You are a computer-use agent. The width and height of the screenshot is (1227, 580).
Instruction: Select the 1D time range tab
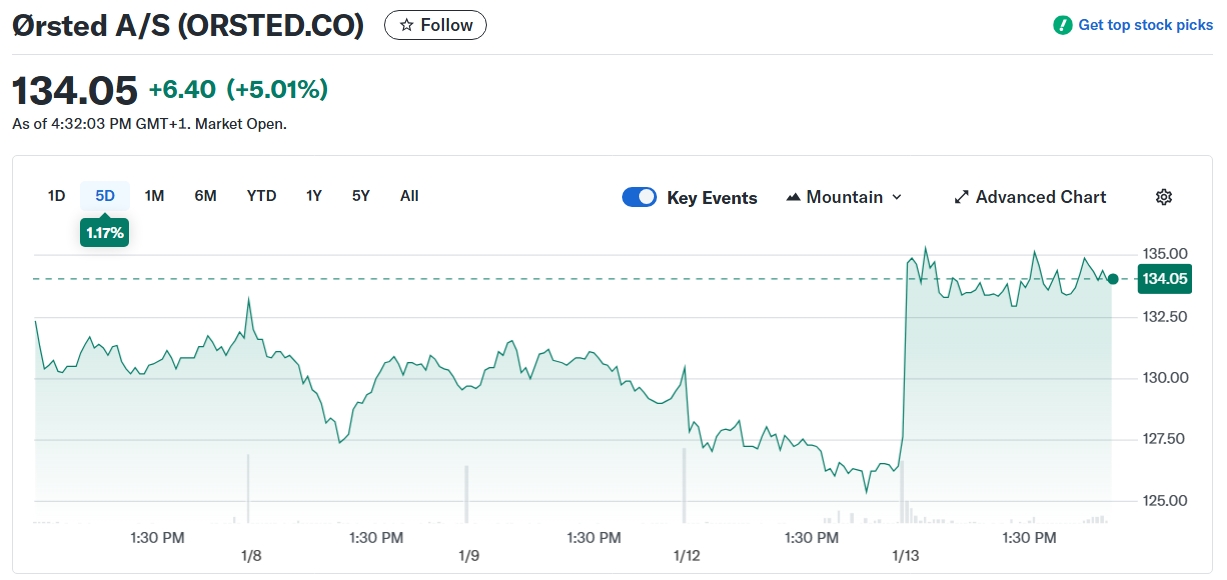click(56, 196)
